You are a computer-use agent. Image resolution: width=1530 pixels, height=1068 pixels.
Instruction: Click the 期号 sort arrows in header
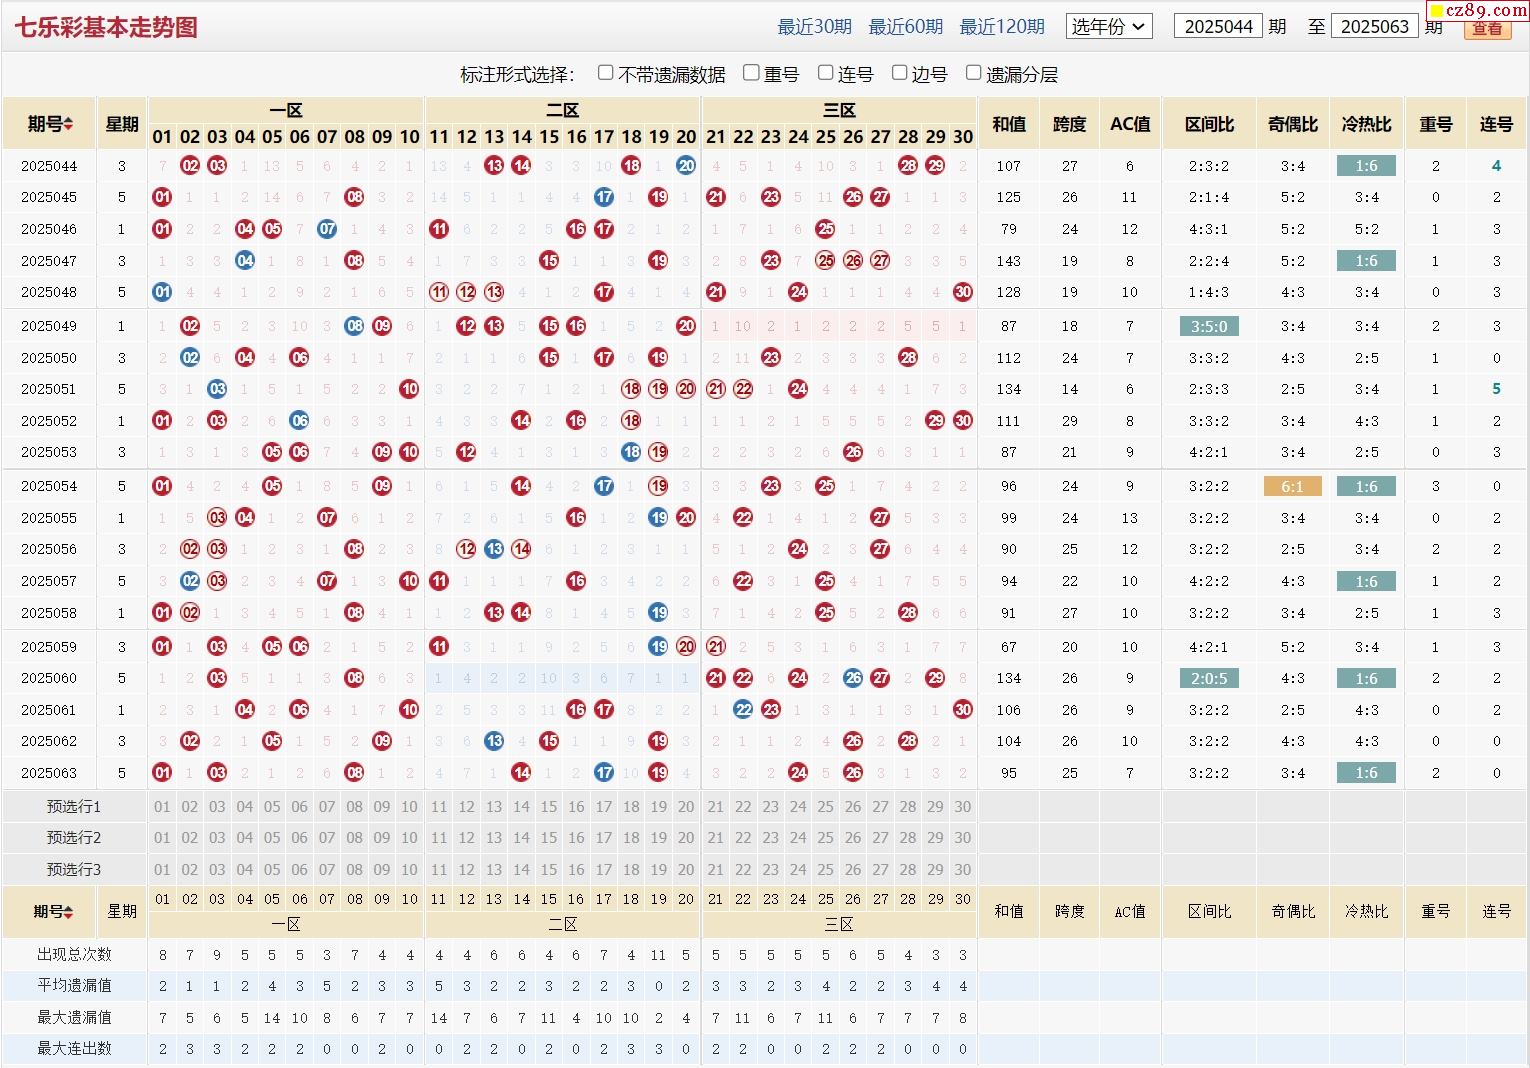coord(68,125)
